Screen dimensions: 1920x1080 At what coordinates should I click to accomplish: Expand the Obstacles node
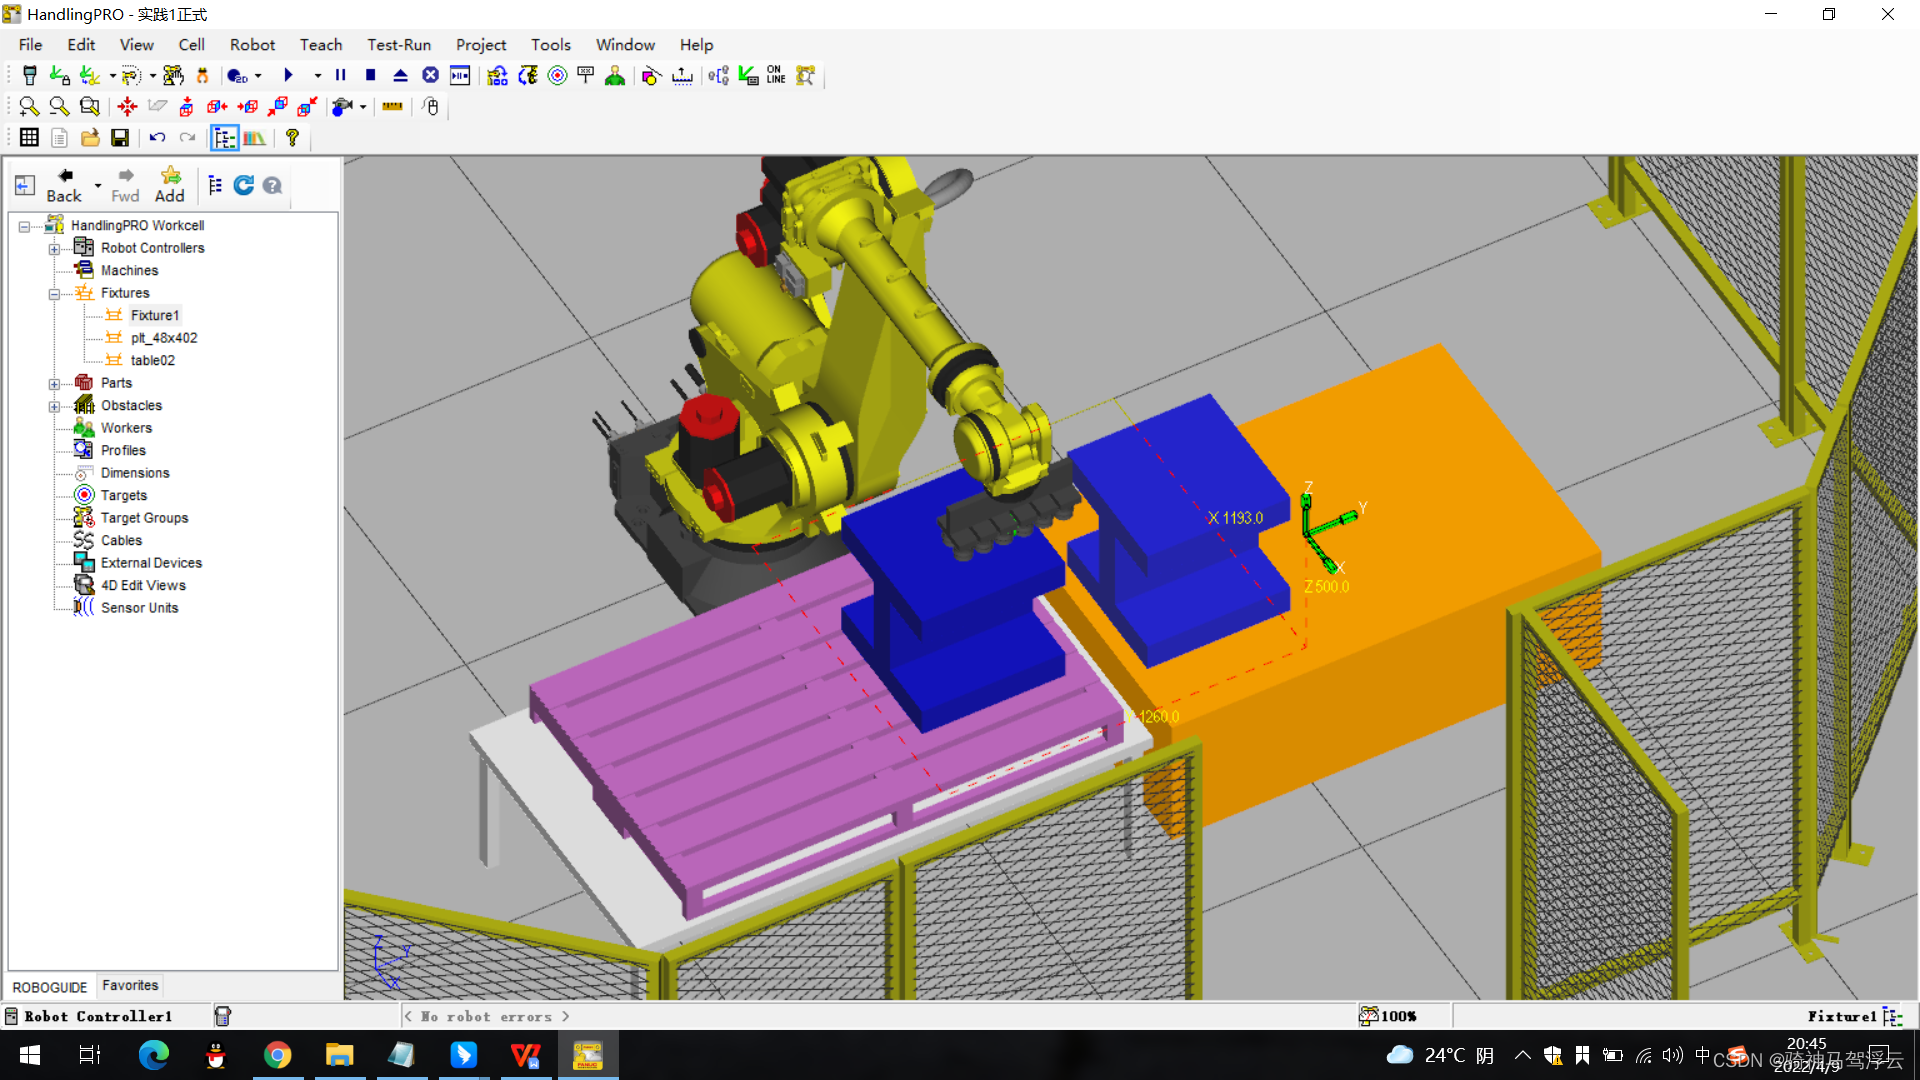point(54,406)
